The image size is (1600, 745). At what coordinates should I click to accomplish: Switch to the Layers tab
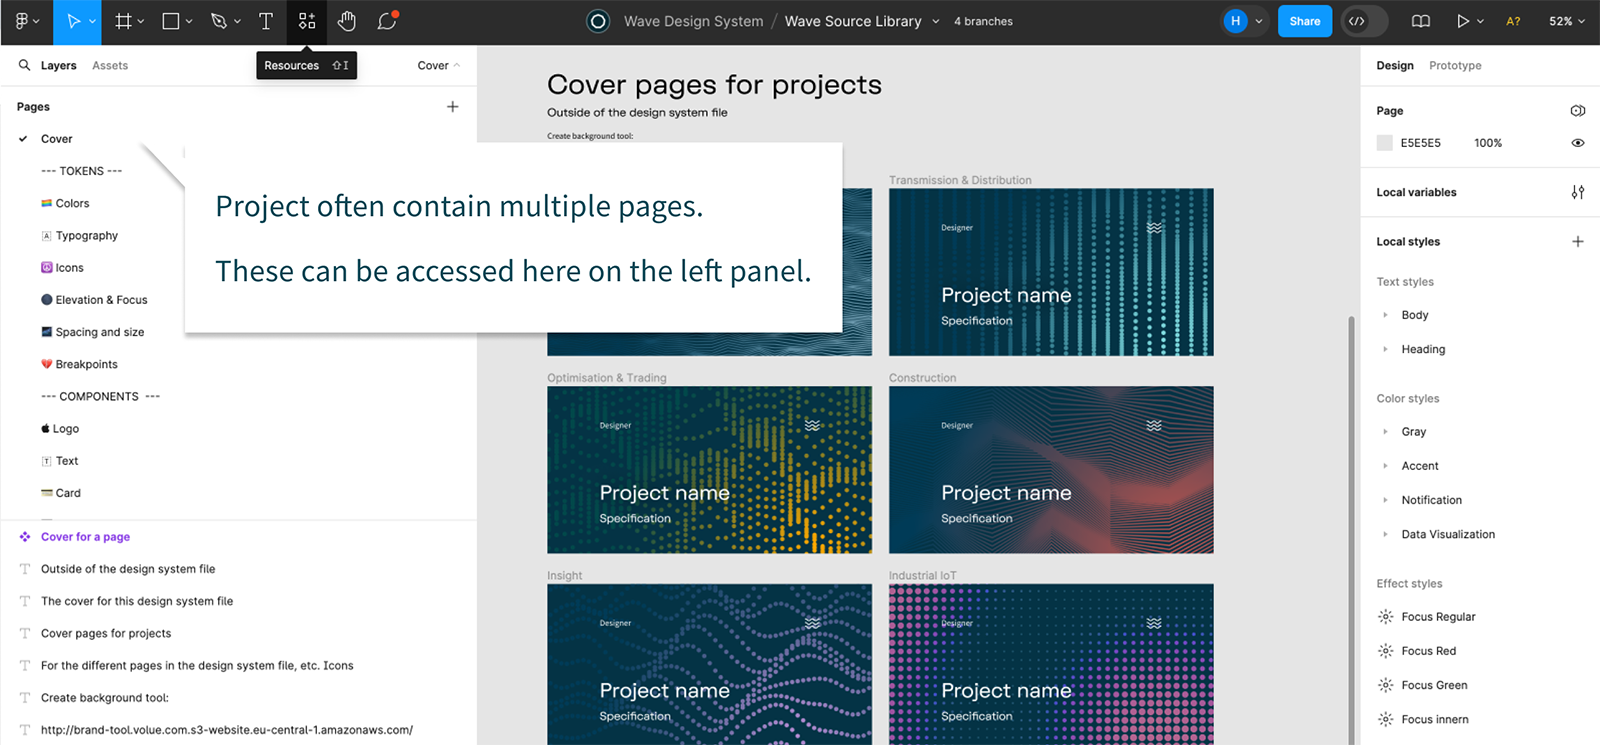pyautogui.click(x=58, y=65)
